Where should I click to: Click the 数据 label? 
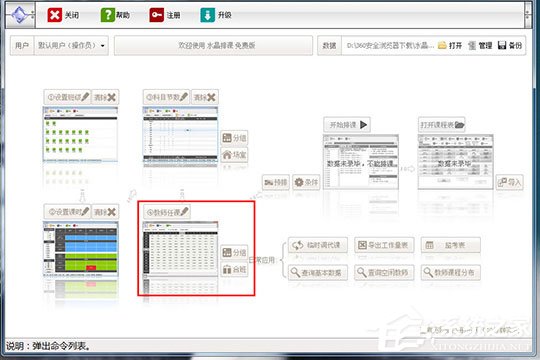(329, 45)
